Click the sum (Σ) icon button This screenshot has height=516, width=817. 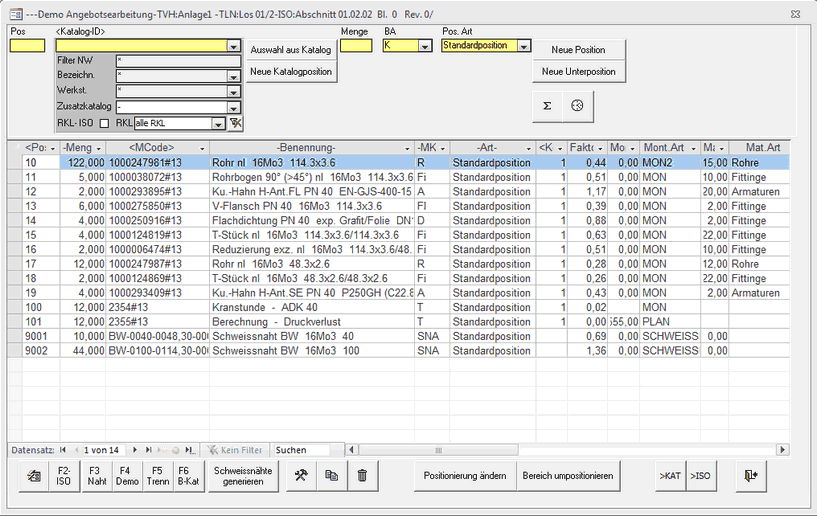pyautogui.click(x=546, y=105)
